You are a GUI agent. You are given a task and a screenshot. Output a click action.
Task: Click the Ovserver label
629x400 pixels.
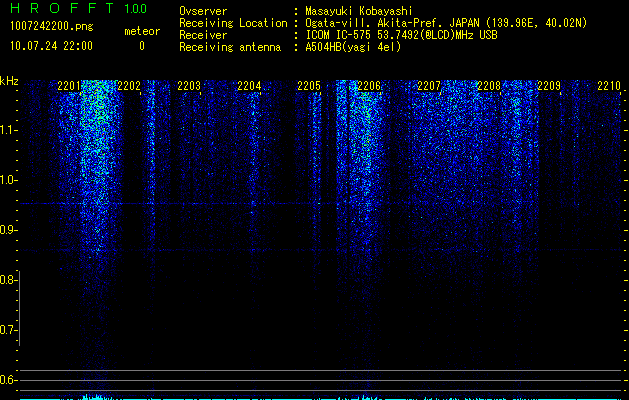point(203,11)
